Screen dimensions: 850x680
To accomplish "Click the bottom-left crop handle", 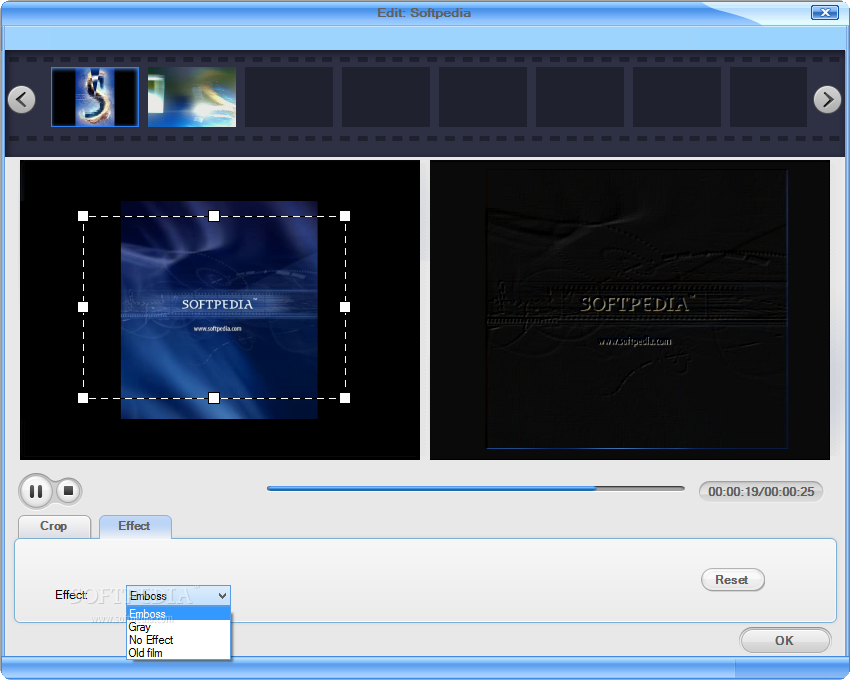I will click(x=83, y=398).
